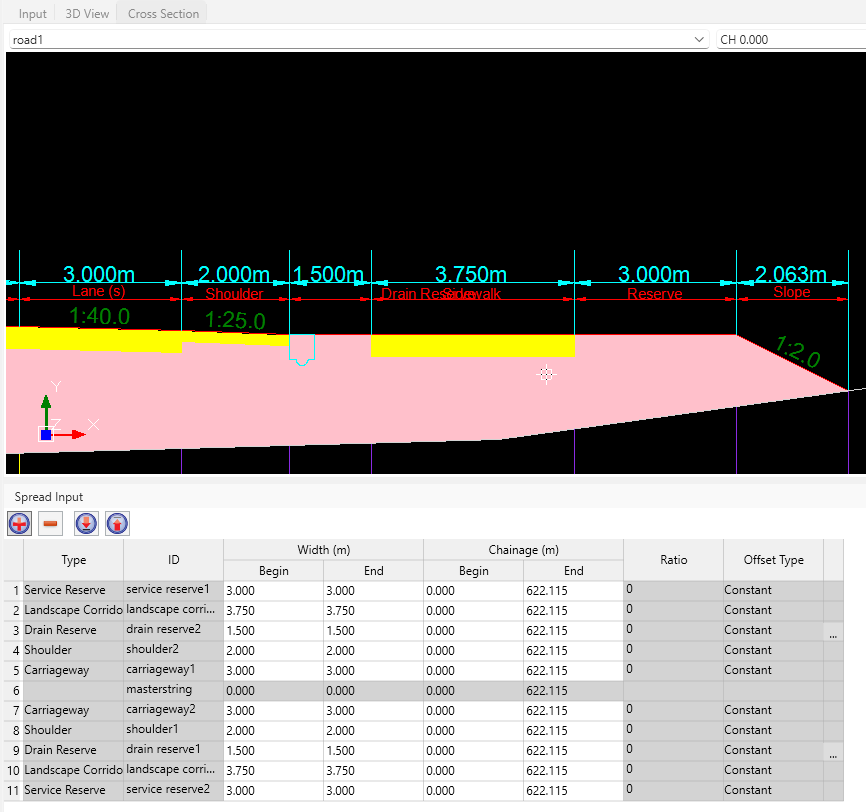
Task: Click the 1:25.0 crossfall label
Action: tap(235, 320)
